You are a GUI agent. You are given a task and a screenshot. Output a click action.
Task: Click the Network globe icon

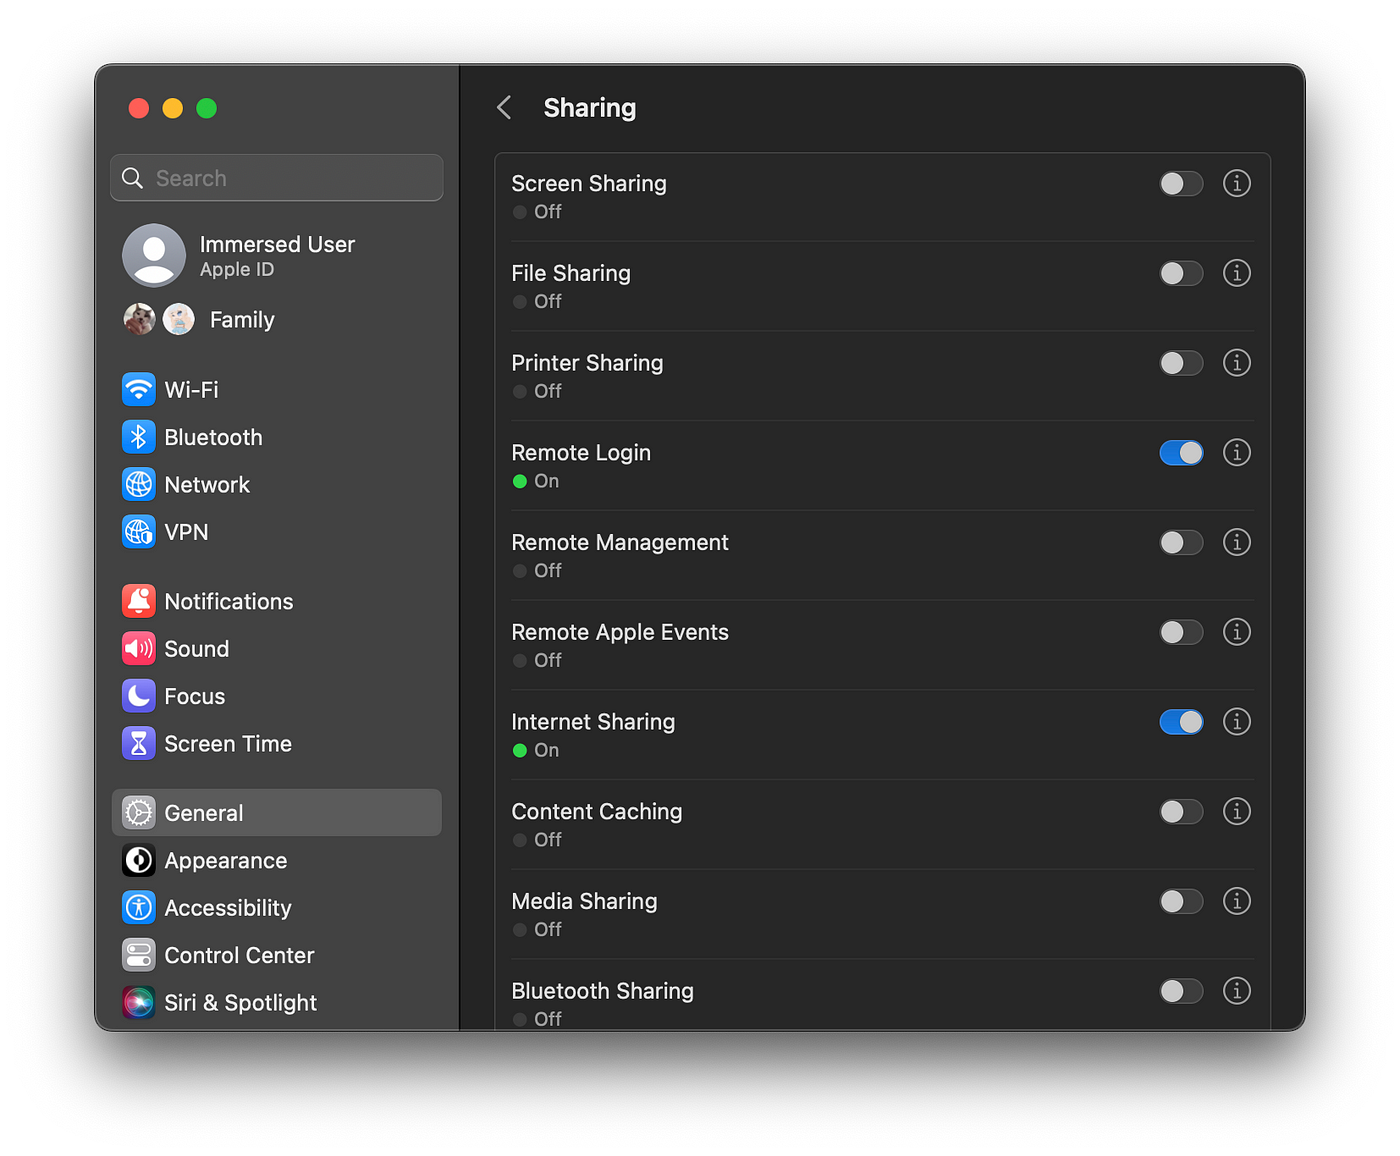coord(139,484)
